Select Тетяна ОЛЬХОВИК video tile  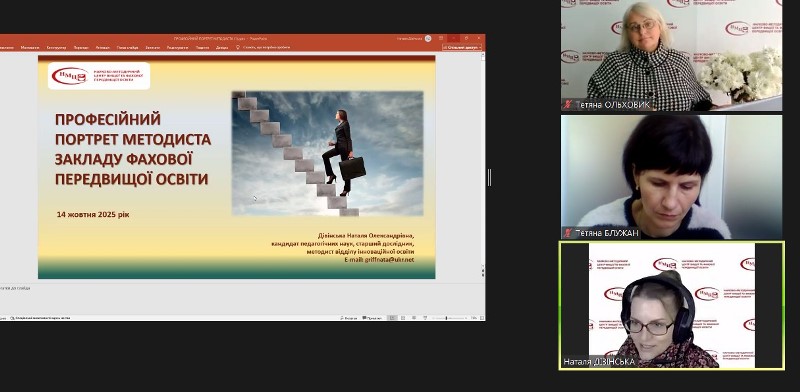click(x=671, y=55)
